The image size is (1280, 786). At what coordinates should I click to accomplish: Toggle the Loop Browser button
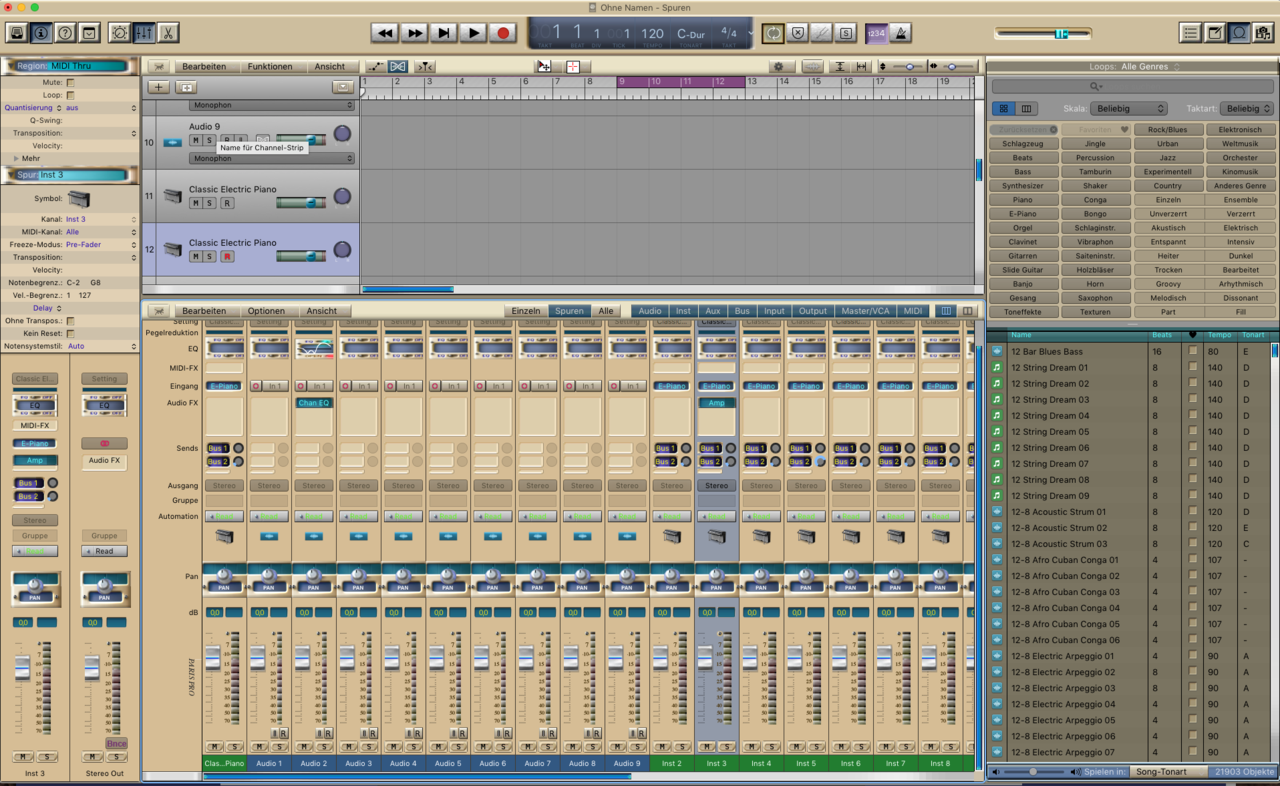[x=1238, y=33]
